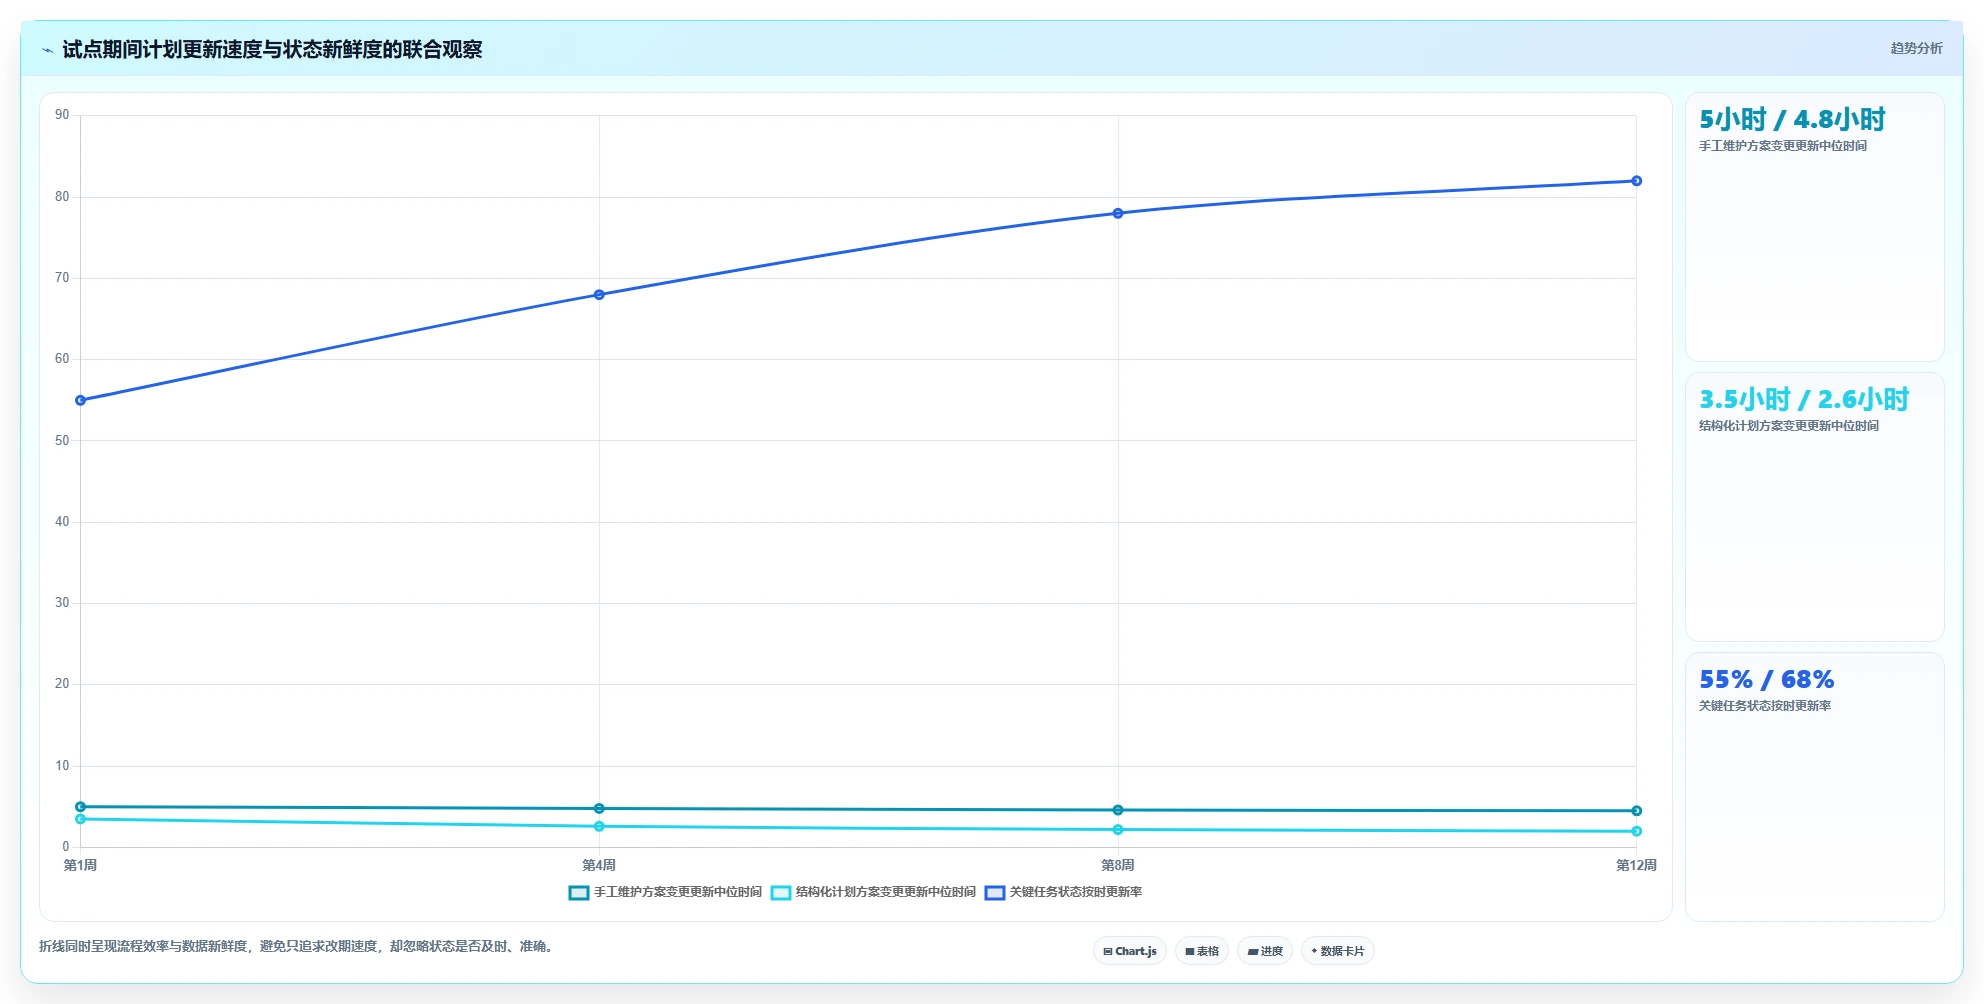The height and width of the screenshot is (1004, 1984).
Task: Click the Chart.js tag pill
Action: point(1130,951)
